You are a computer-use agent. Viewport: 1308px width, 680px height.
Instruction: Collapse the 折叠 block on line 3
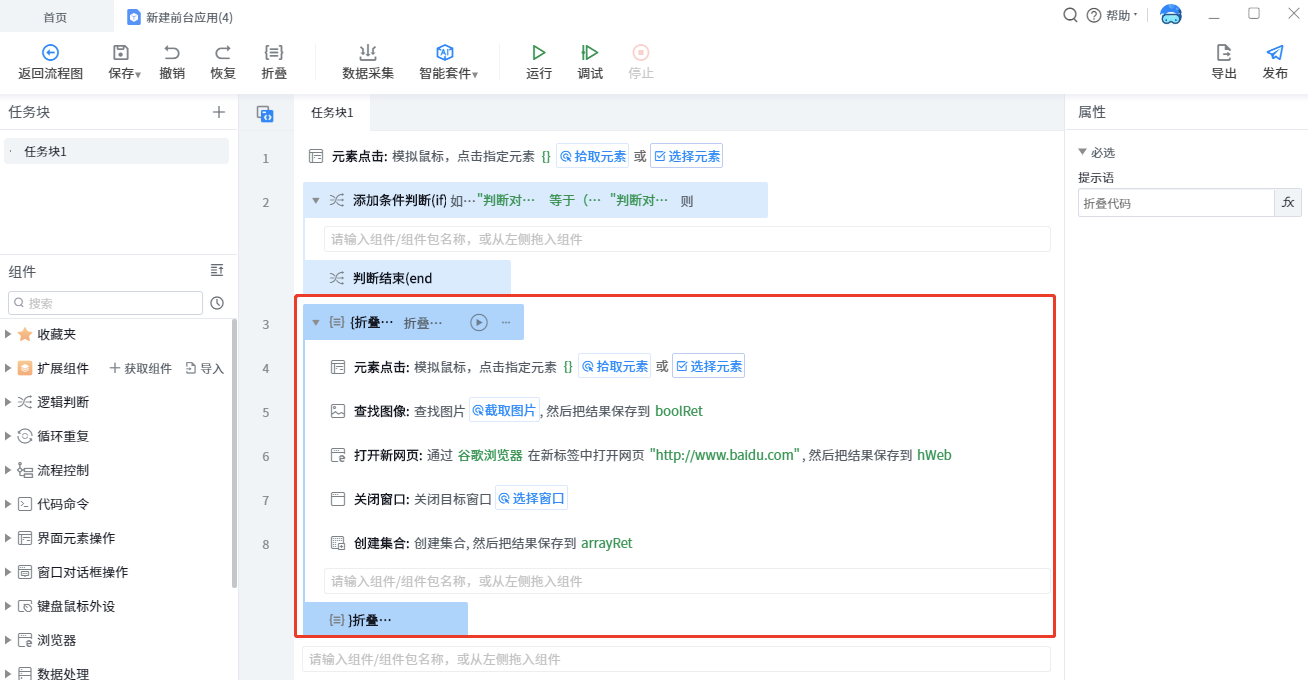tap(316, 322)
